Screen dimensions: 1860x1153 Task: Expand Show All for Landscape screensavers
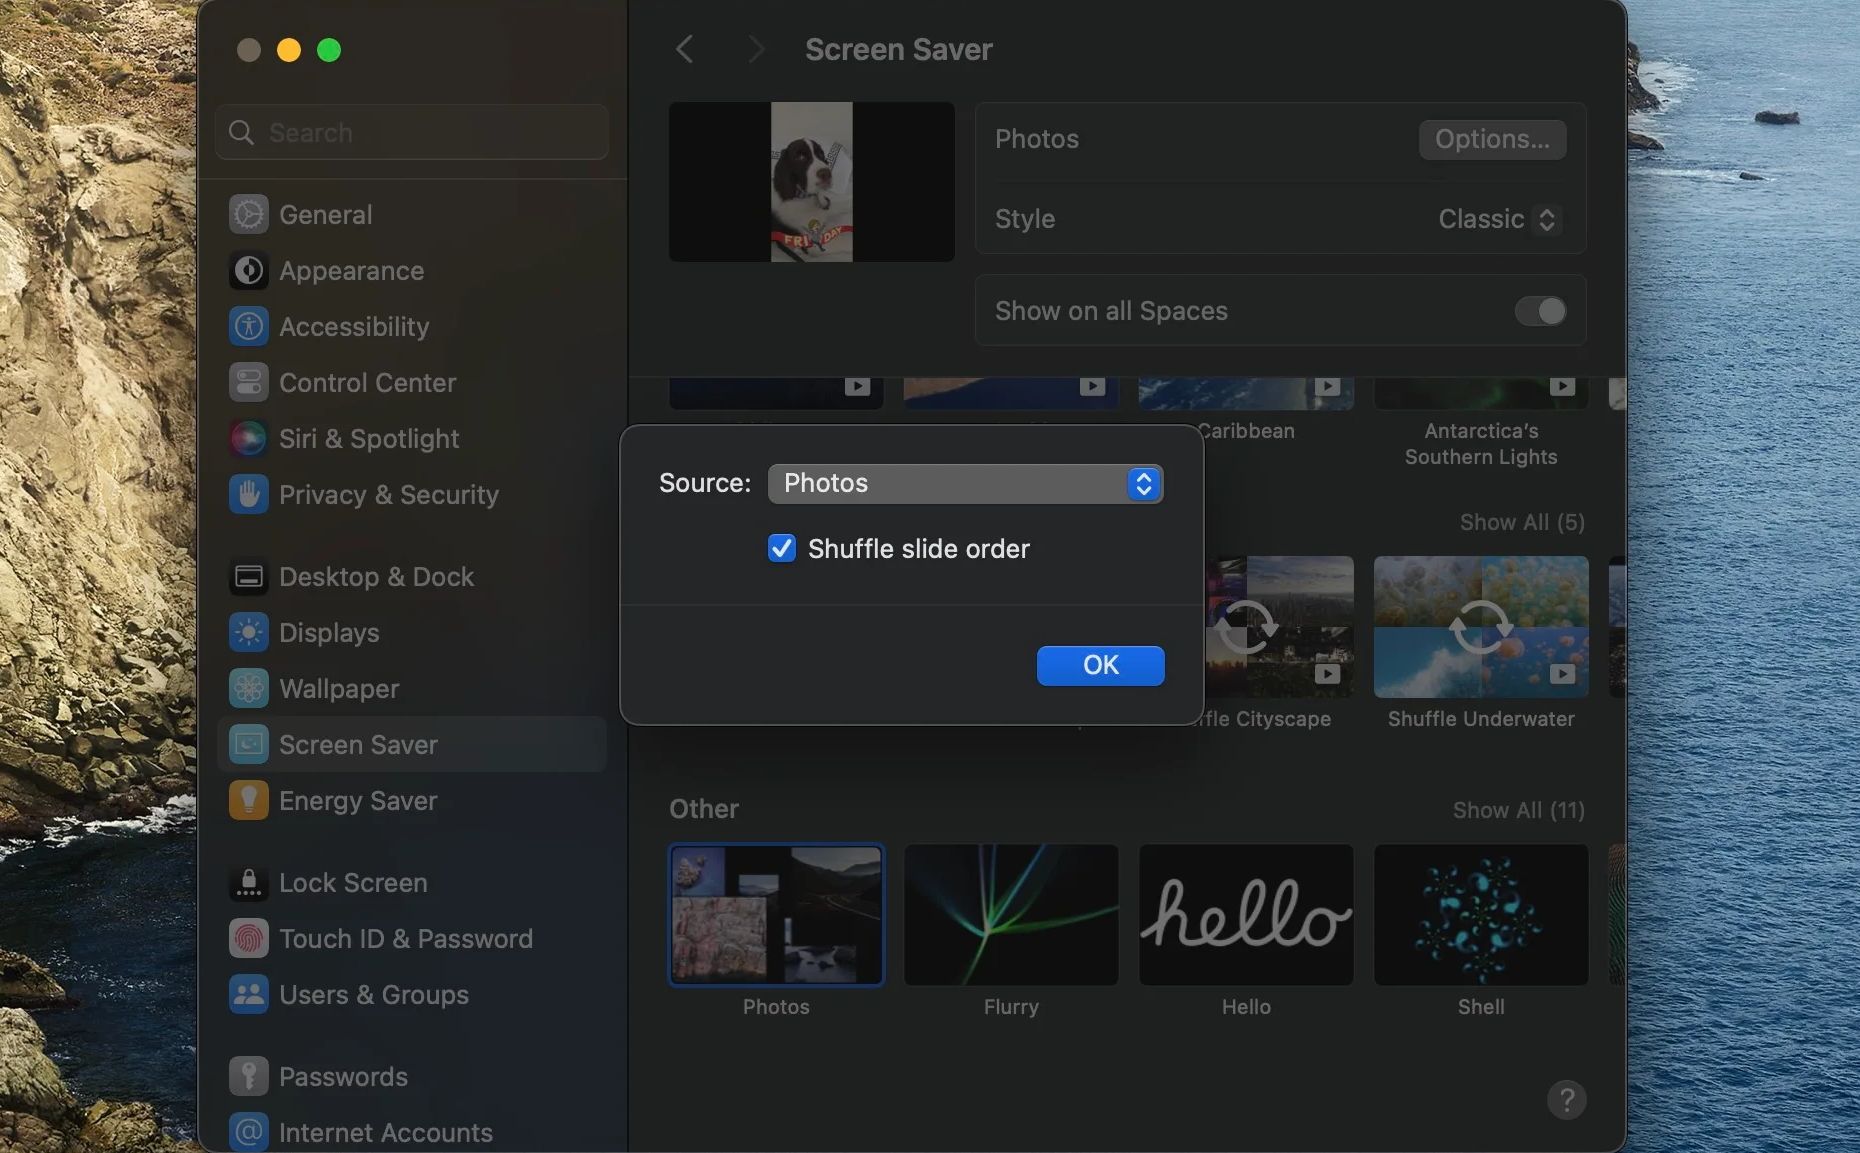[x=1521, y=522]
